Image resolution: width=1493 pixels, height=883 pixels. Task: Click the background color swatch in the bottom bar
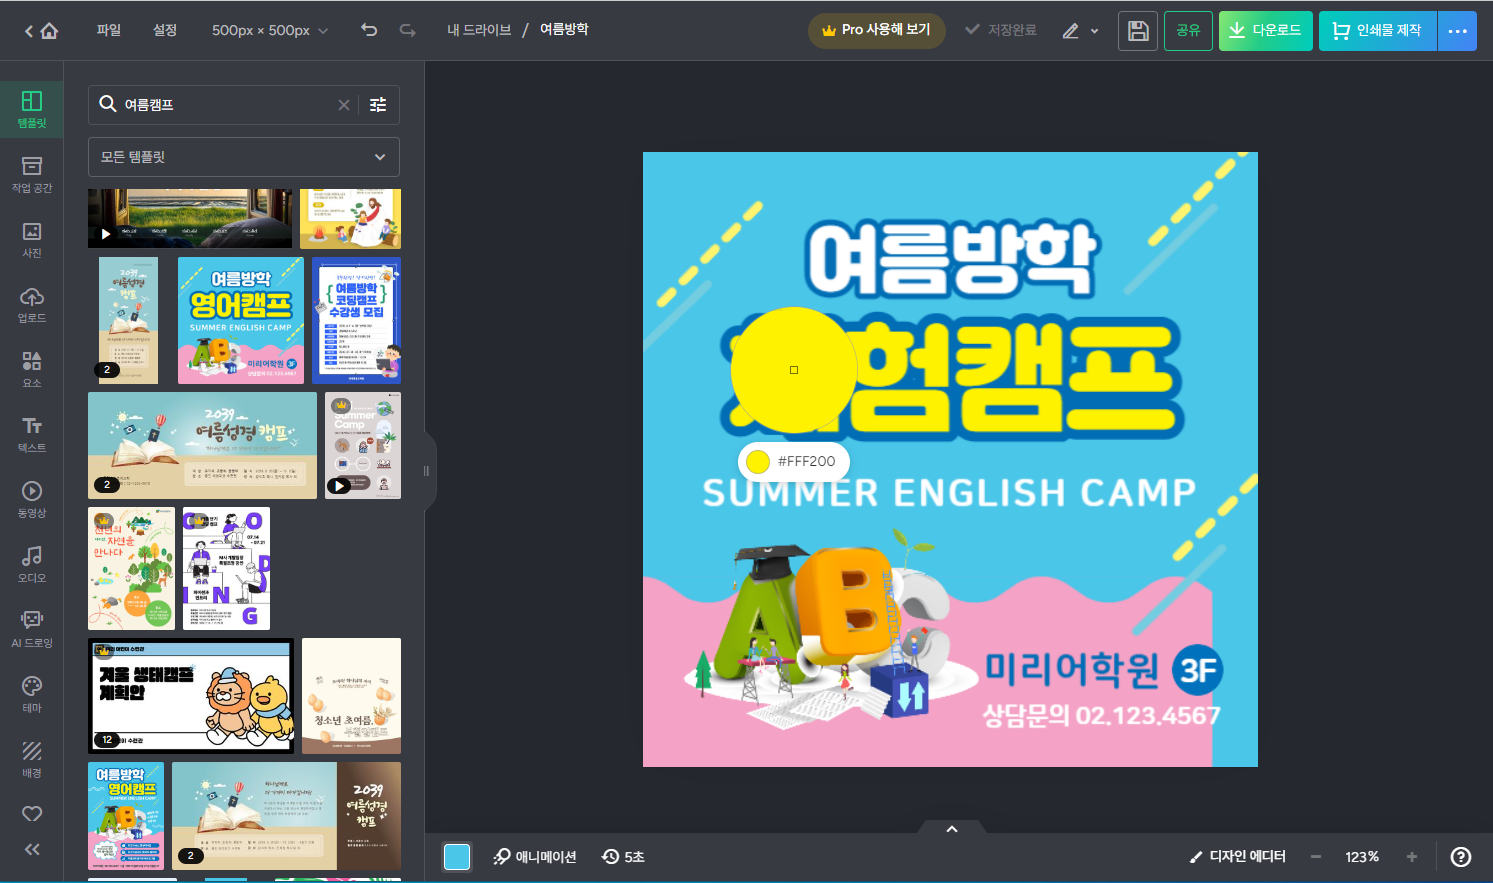pos(457,856)
